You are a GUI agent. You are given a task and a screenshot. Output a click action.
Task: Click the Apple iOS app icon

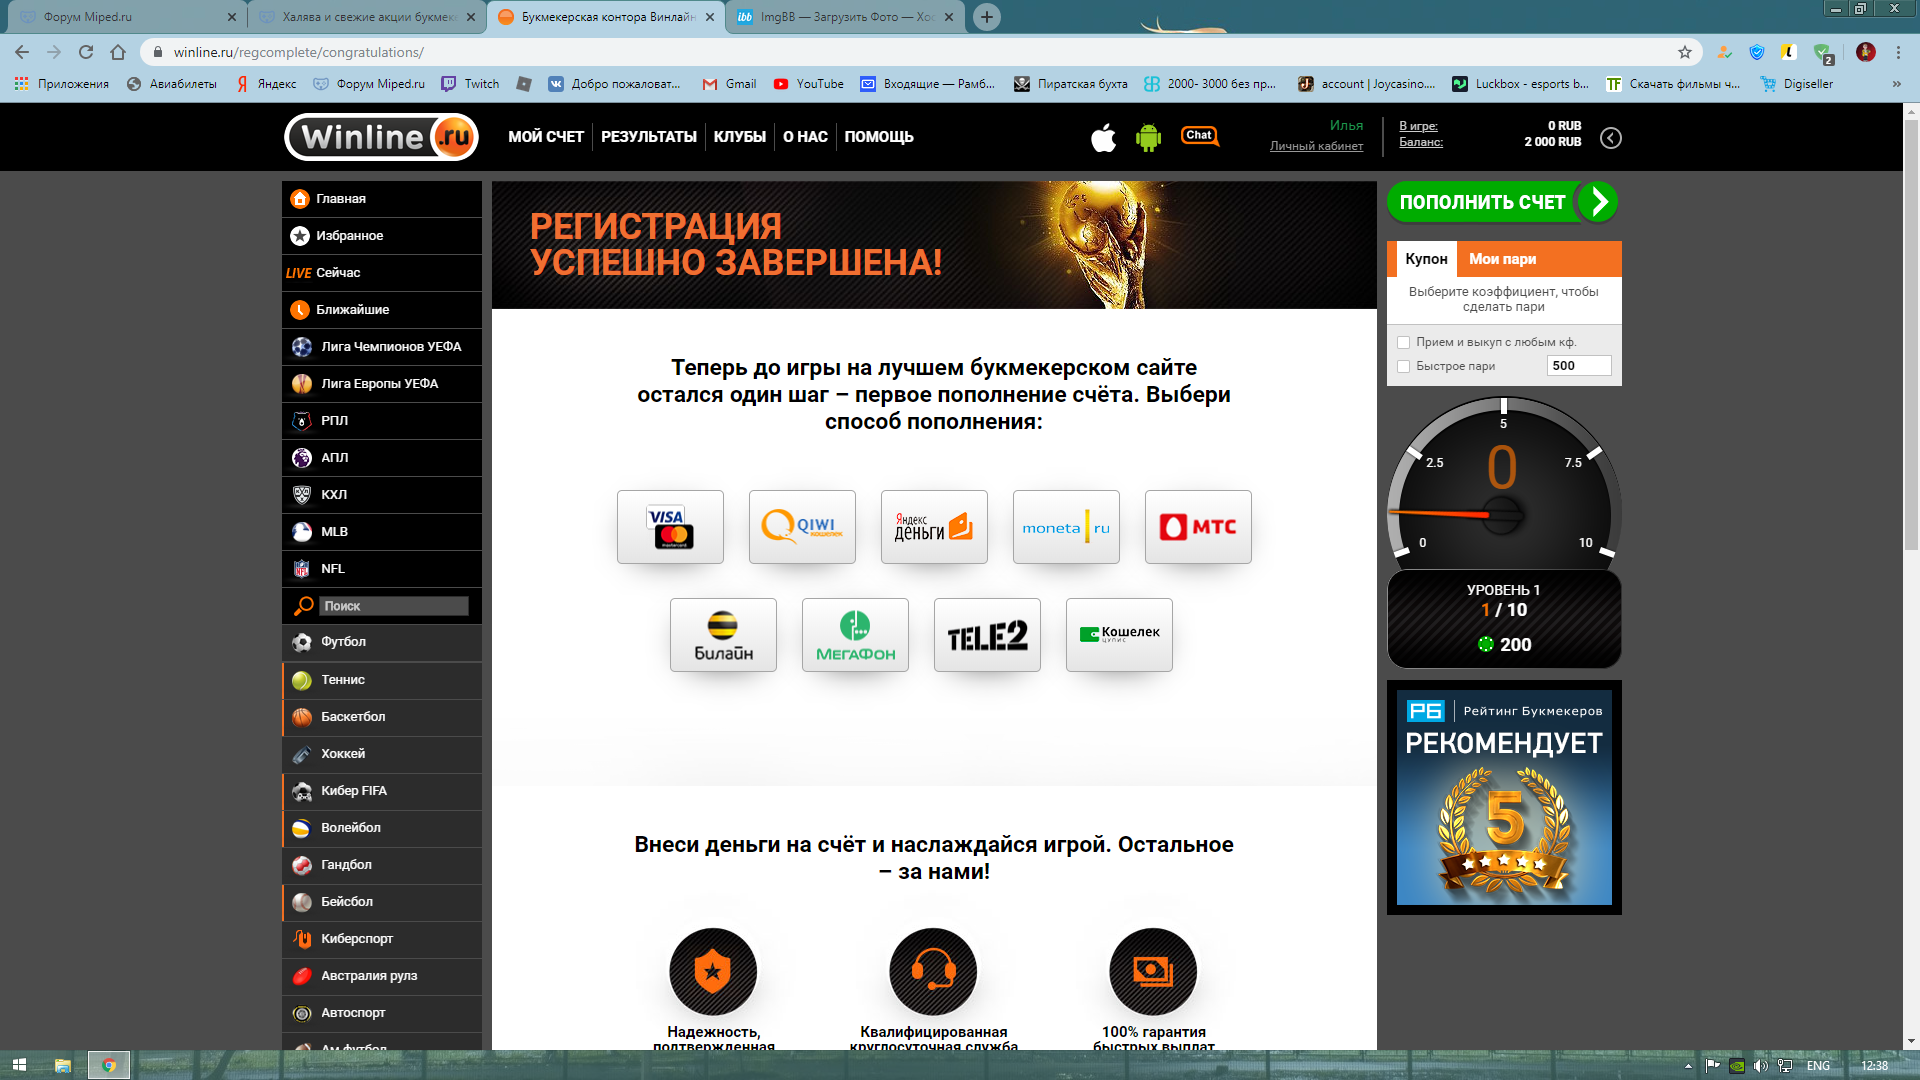click(1103, 137)
